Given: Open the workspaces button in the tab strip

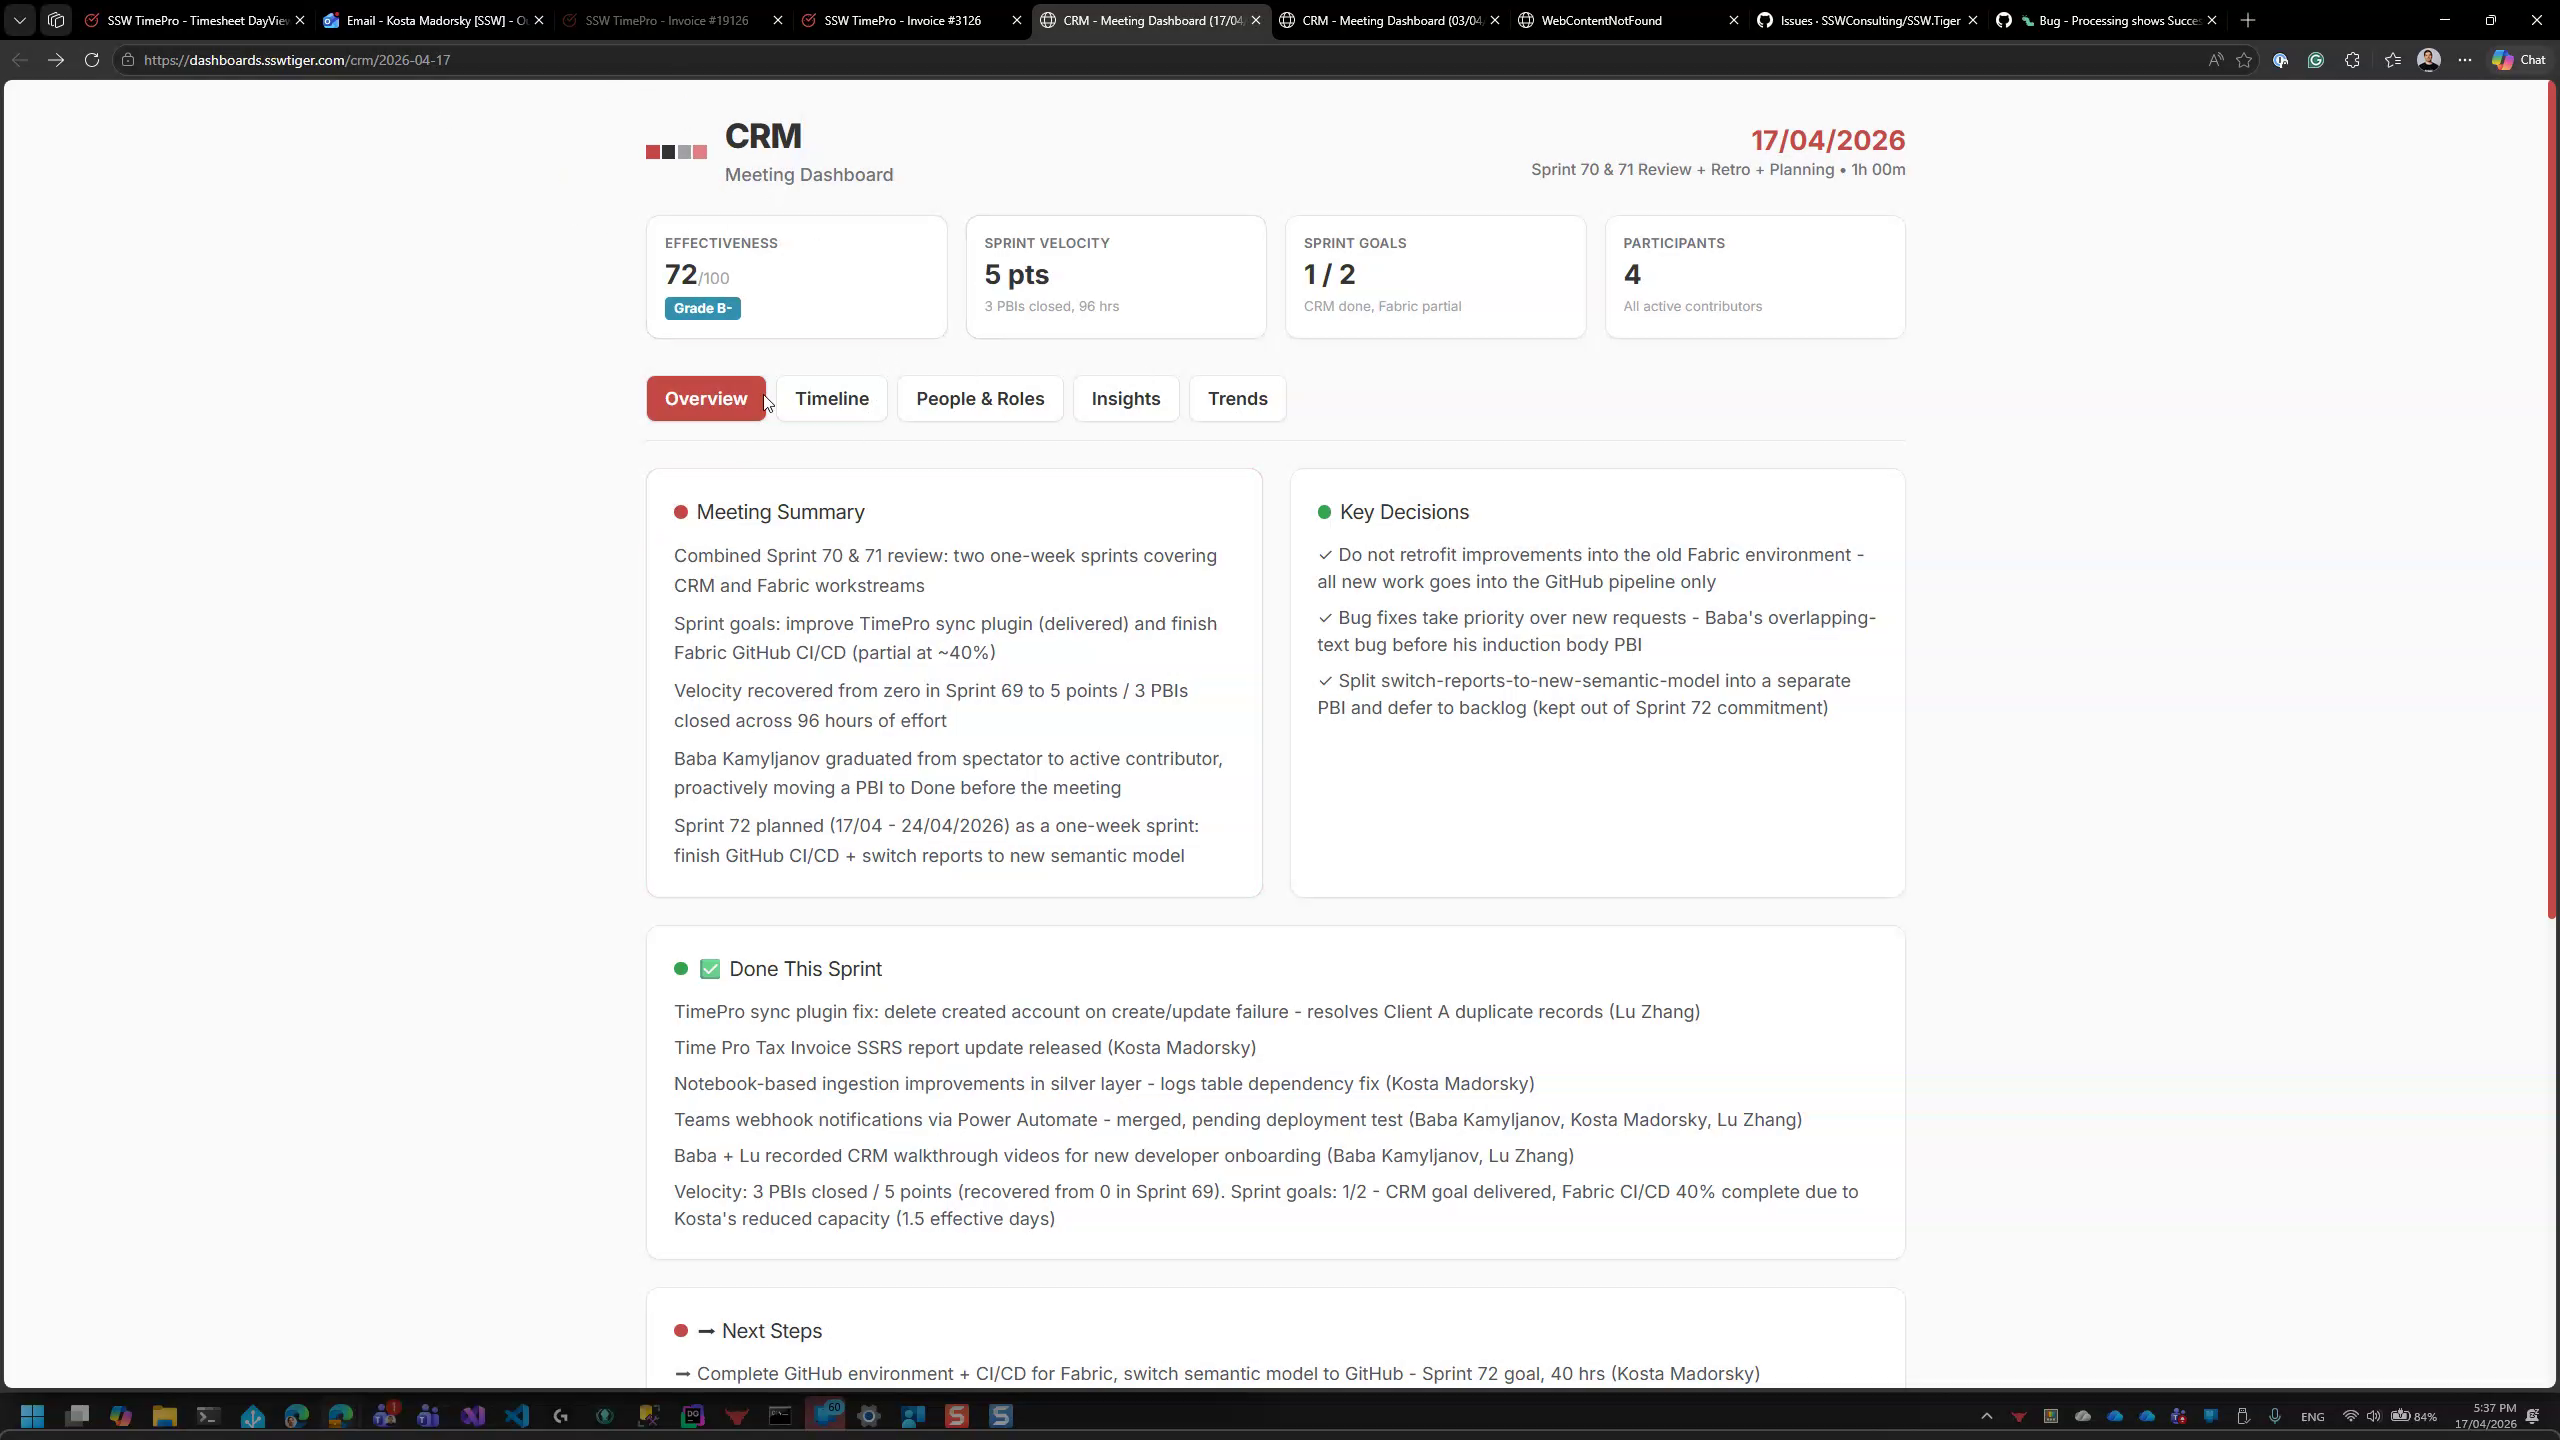Looking at the screenshot, I should click(56, 20).
